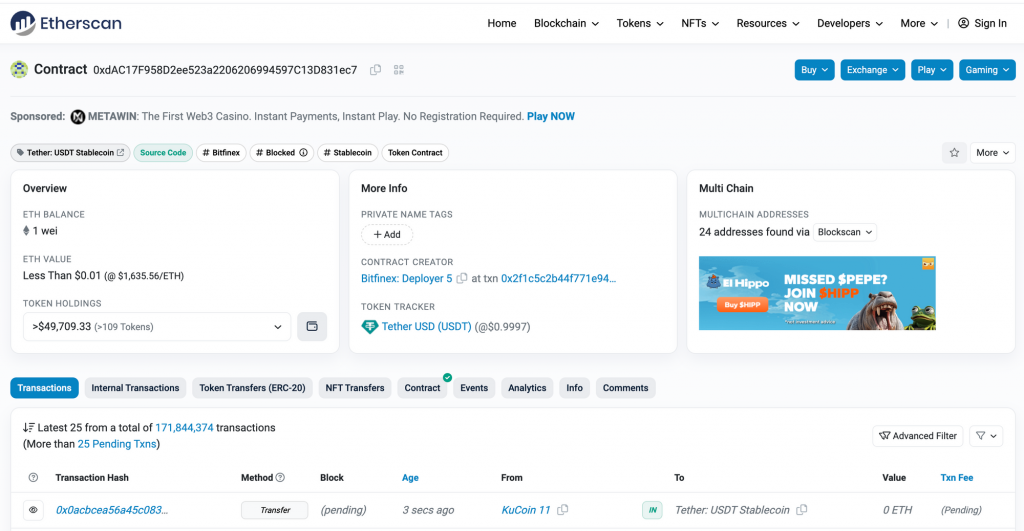Click the Txn Fee column header

coord(957,477)
